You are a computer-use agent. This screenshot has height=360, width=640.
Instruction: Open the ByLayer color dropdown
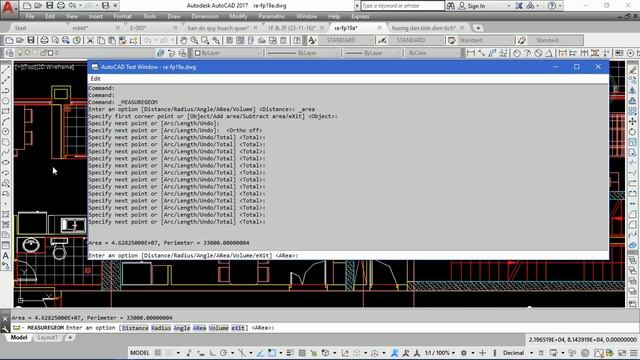(227, 53)
